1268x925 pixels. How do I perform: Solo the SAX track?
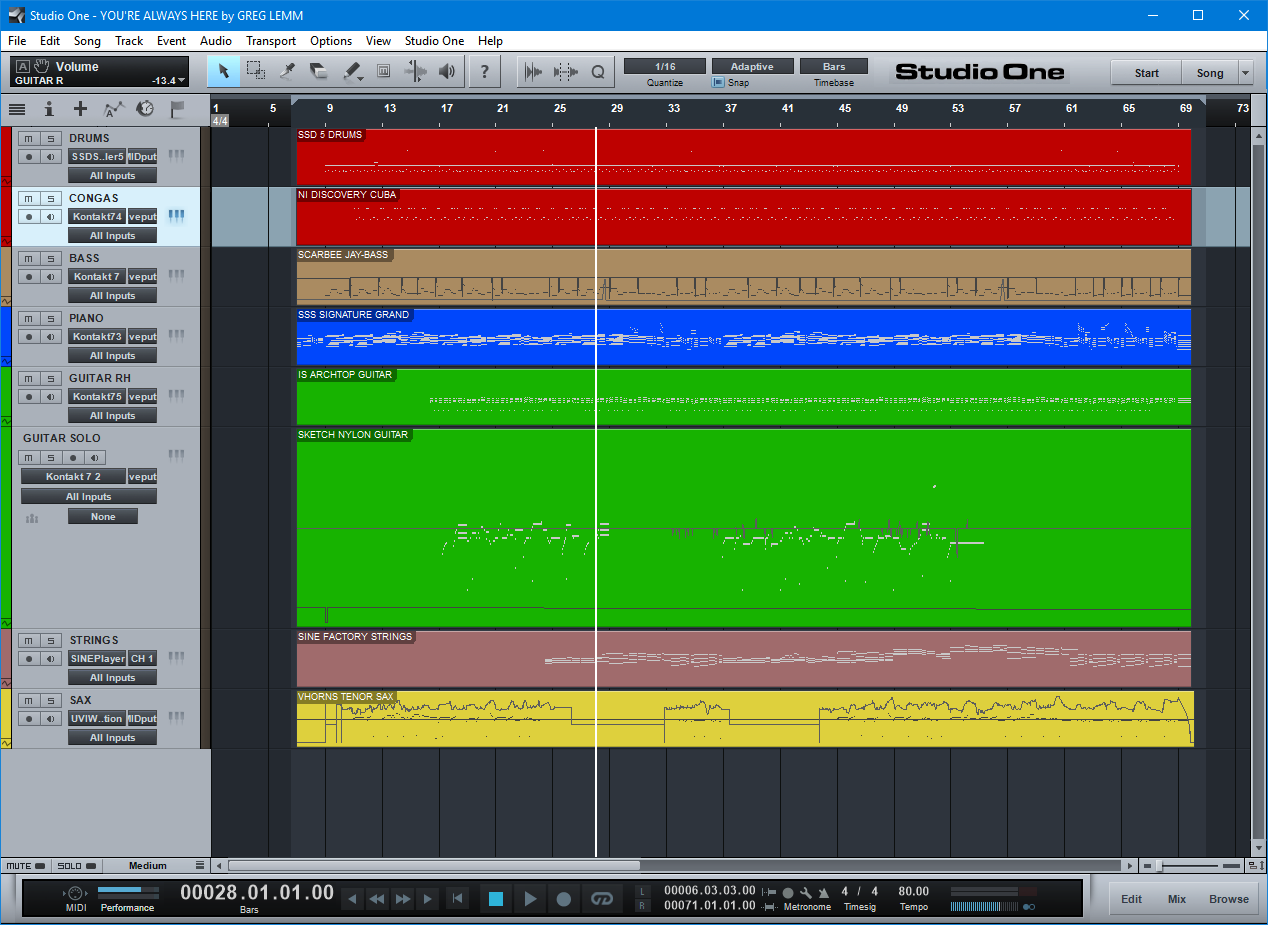pyautogui.click(x=51, y=700)
